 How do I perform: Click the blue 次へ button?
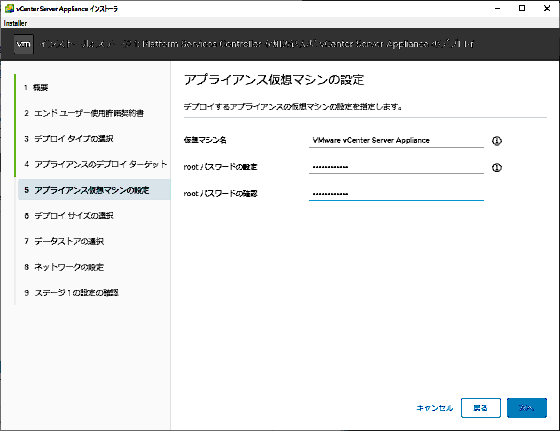(527, 408)
